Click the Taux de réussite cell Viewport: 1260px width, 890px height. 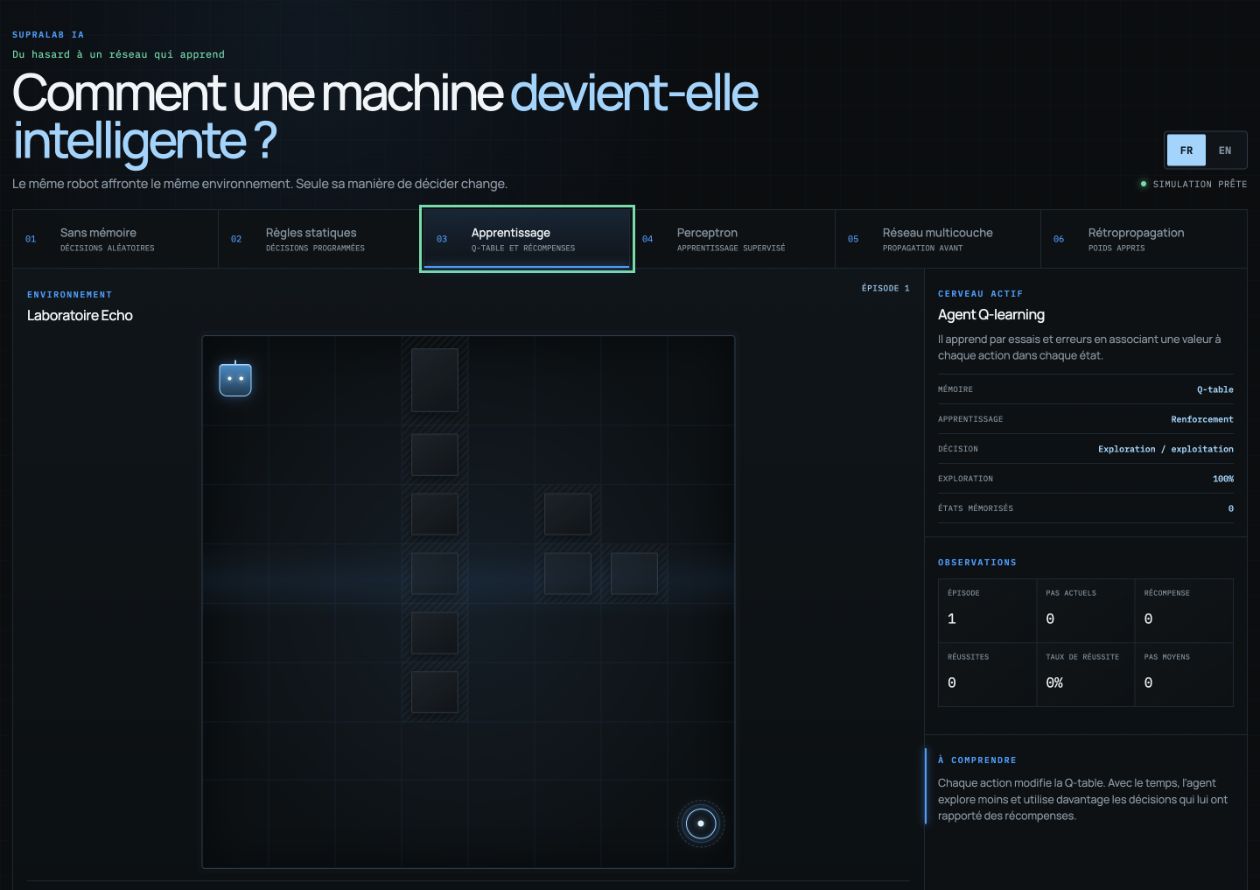tap(1085, 674)
